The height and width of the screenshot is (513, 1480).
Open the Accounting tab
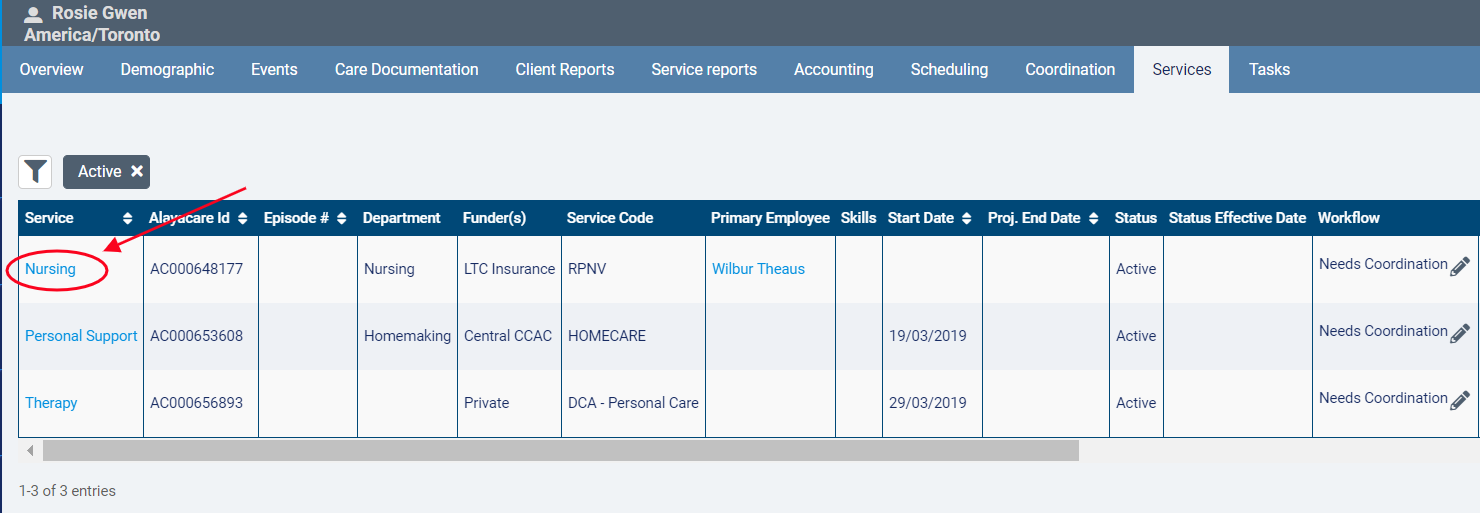tap(833, 70)
